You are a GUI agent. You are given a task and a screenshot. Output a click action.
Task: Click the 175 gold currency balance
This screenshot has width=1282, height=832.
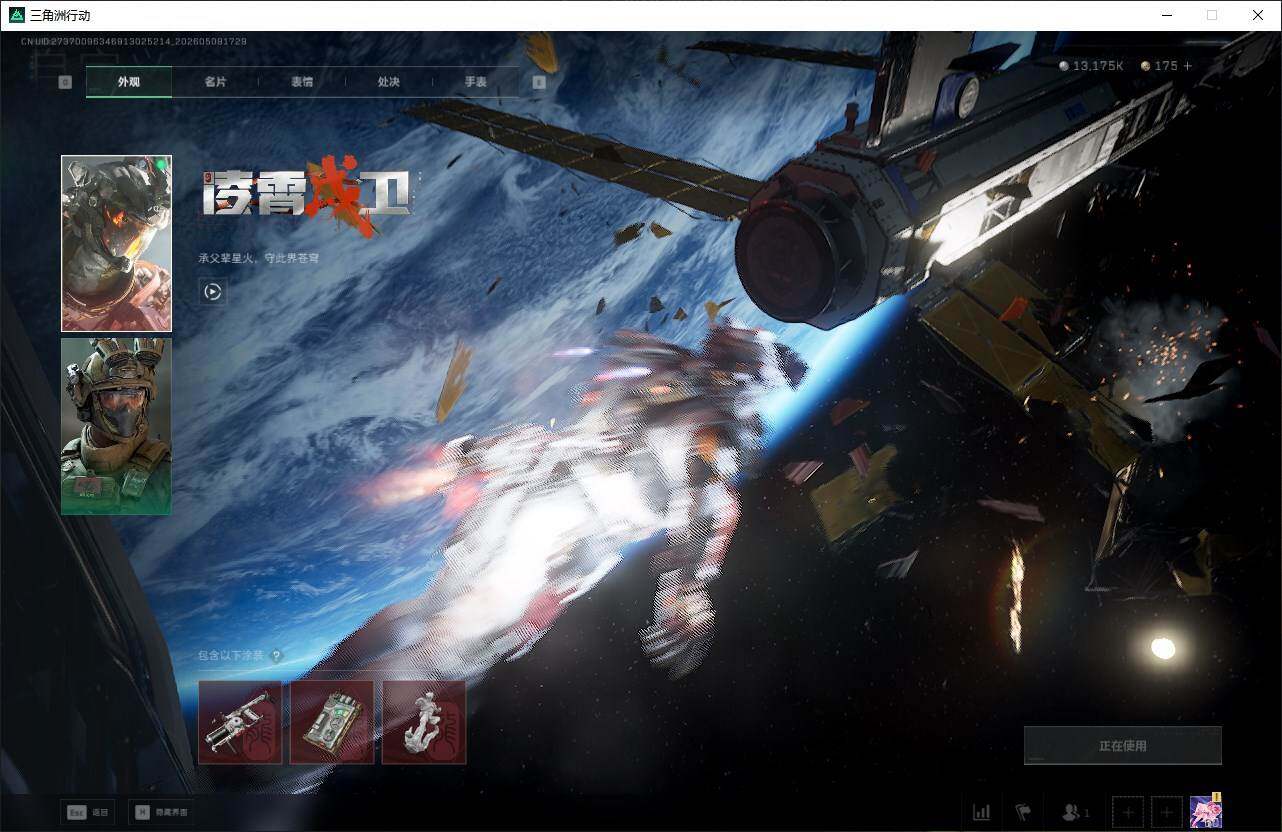pyautogui.click(x=1160, y=66)
